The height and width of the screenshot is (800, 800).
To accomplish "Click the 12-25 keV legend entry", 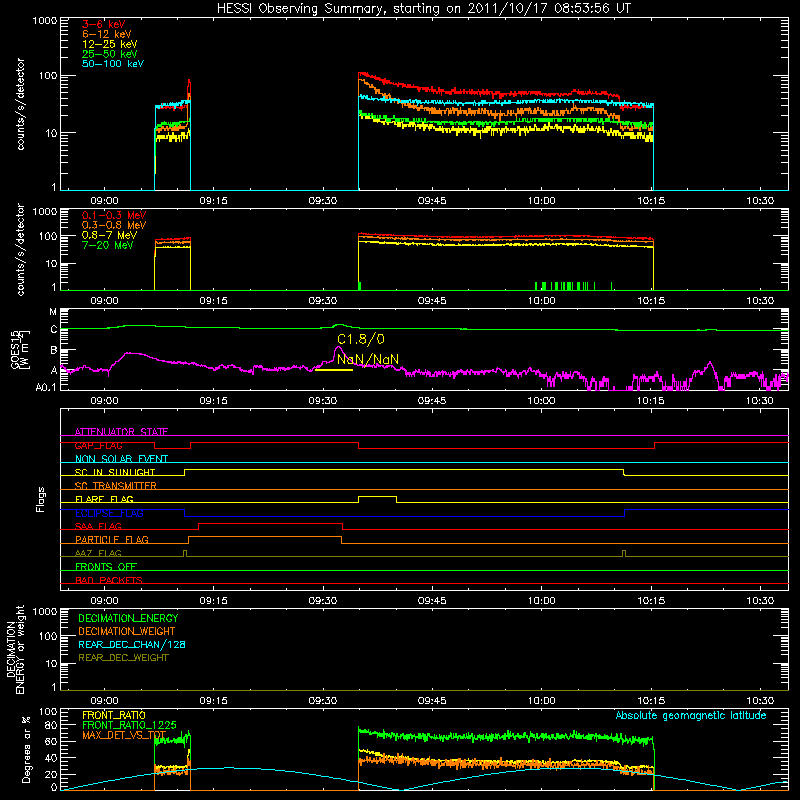I will click(x=110, y=44).
